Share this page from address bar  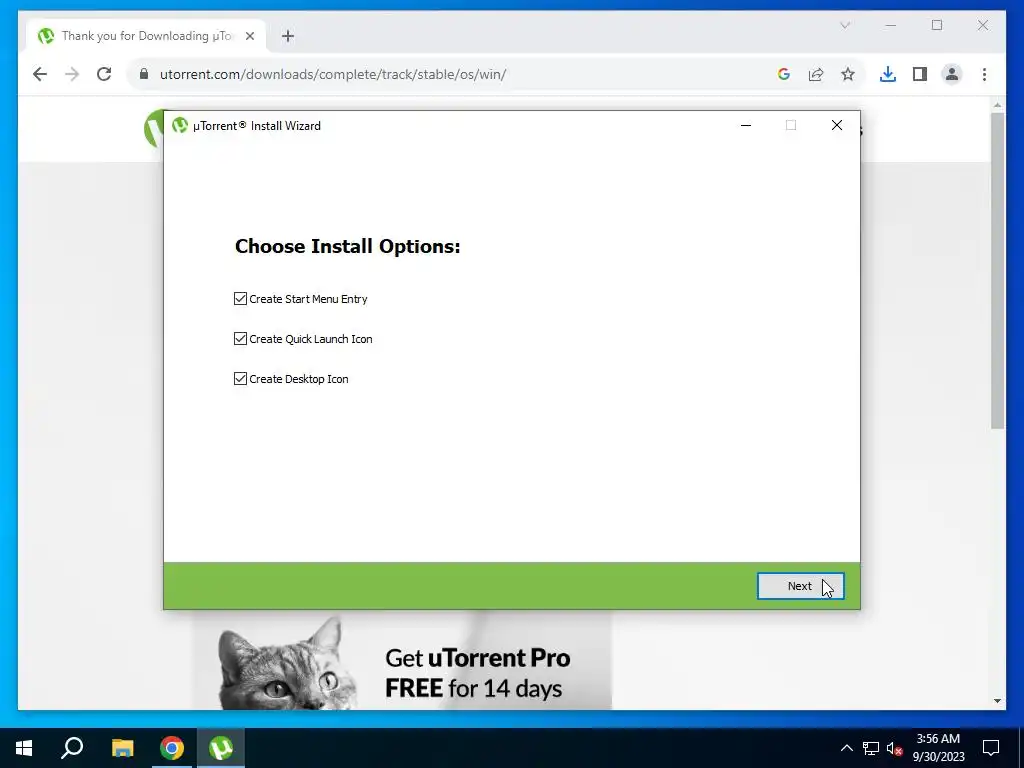click(x=816, y=74)
